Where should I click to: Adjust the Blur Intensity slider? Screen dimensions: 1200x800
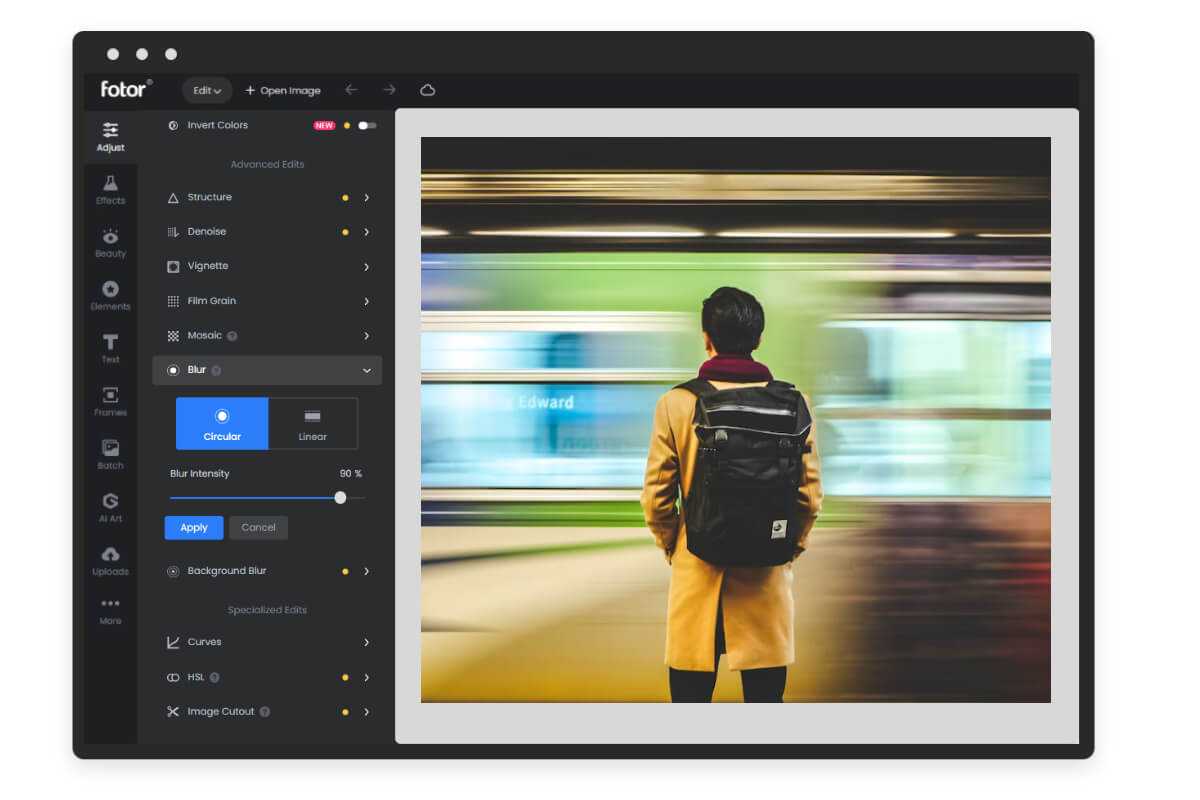340,497
